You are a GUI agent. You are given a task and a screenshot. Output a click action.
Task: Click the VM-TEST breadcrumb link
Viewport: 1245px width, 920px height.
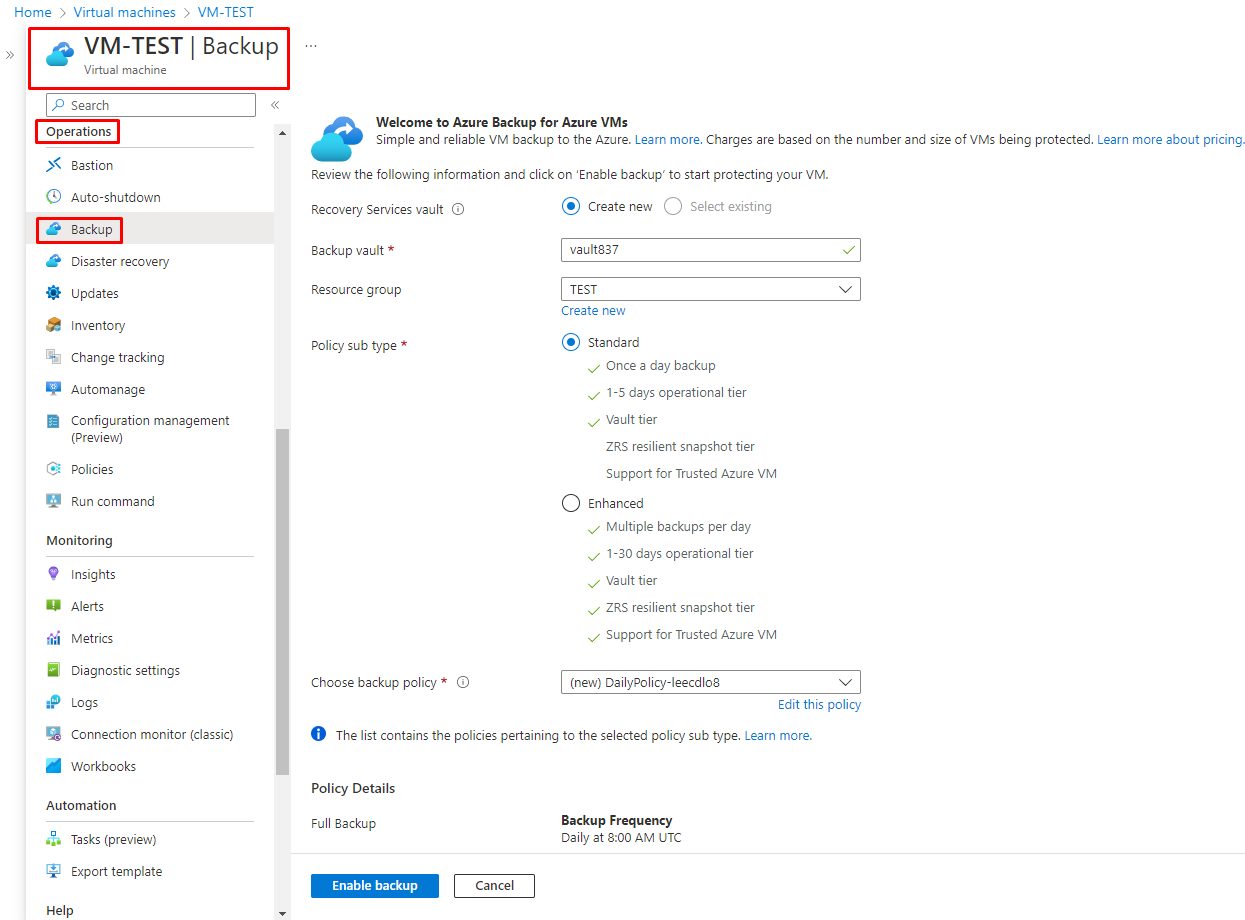click(224, 13)
